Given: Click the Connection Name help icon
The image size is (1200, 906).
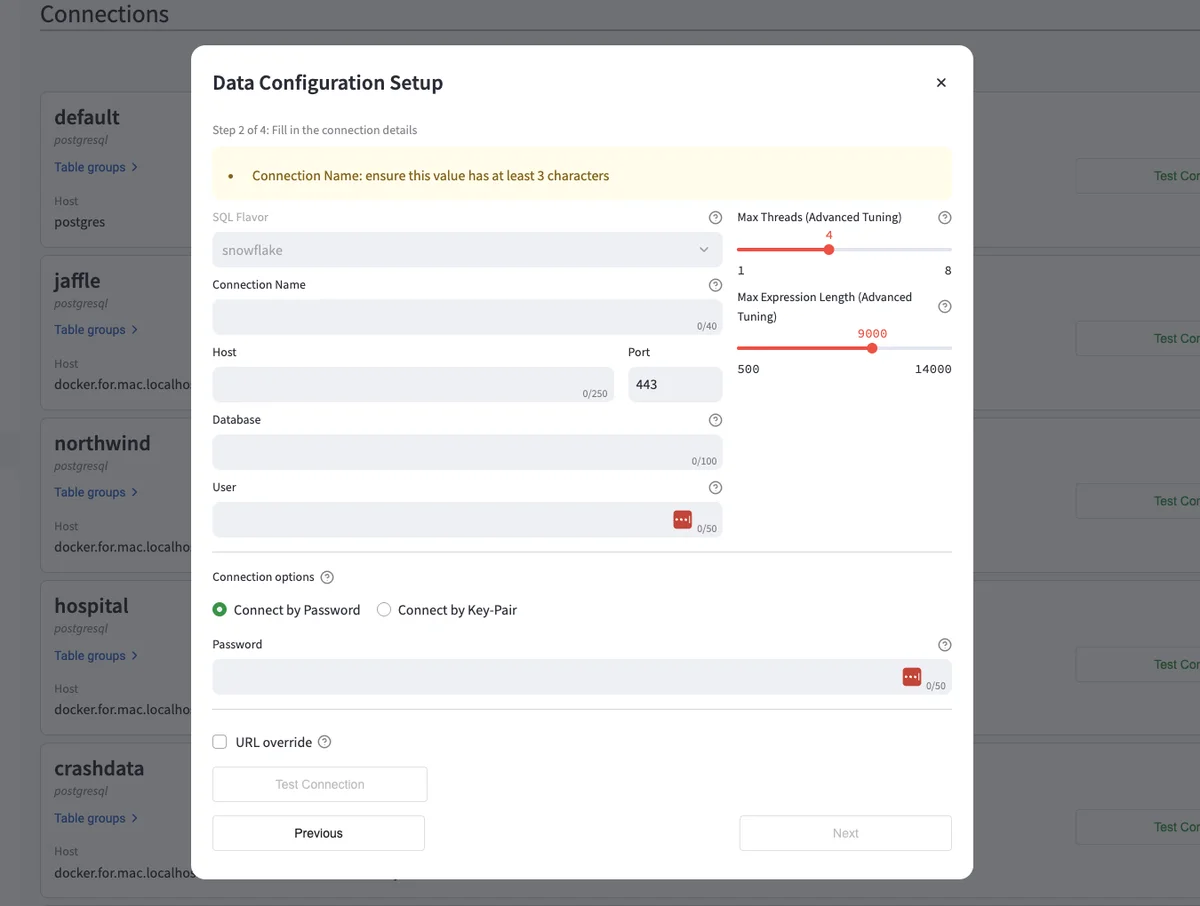Looking at the screenshot, I should pos(715,285).
